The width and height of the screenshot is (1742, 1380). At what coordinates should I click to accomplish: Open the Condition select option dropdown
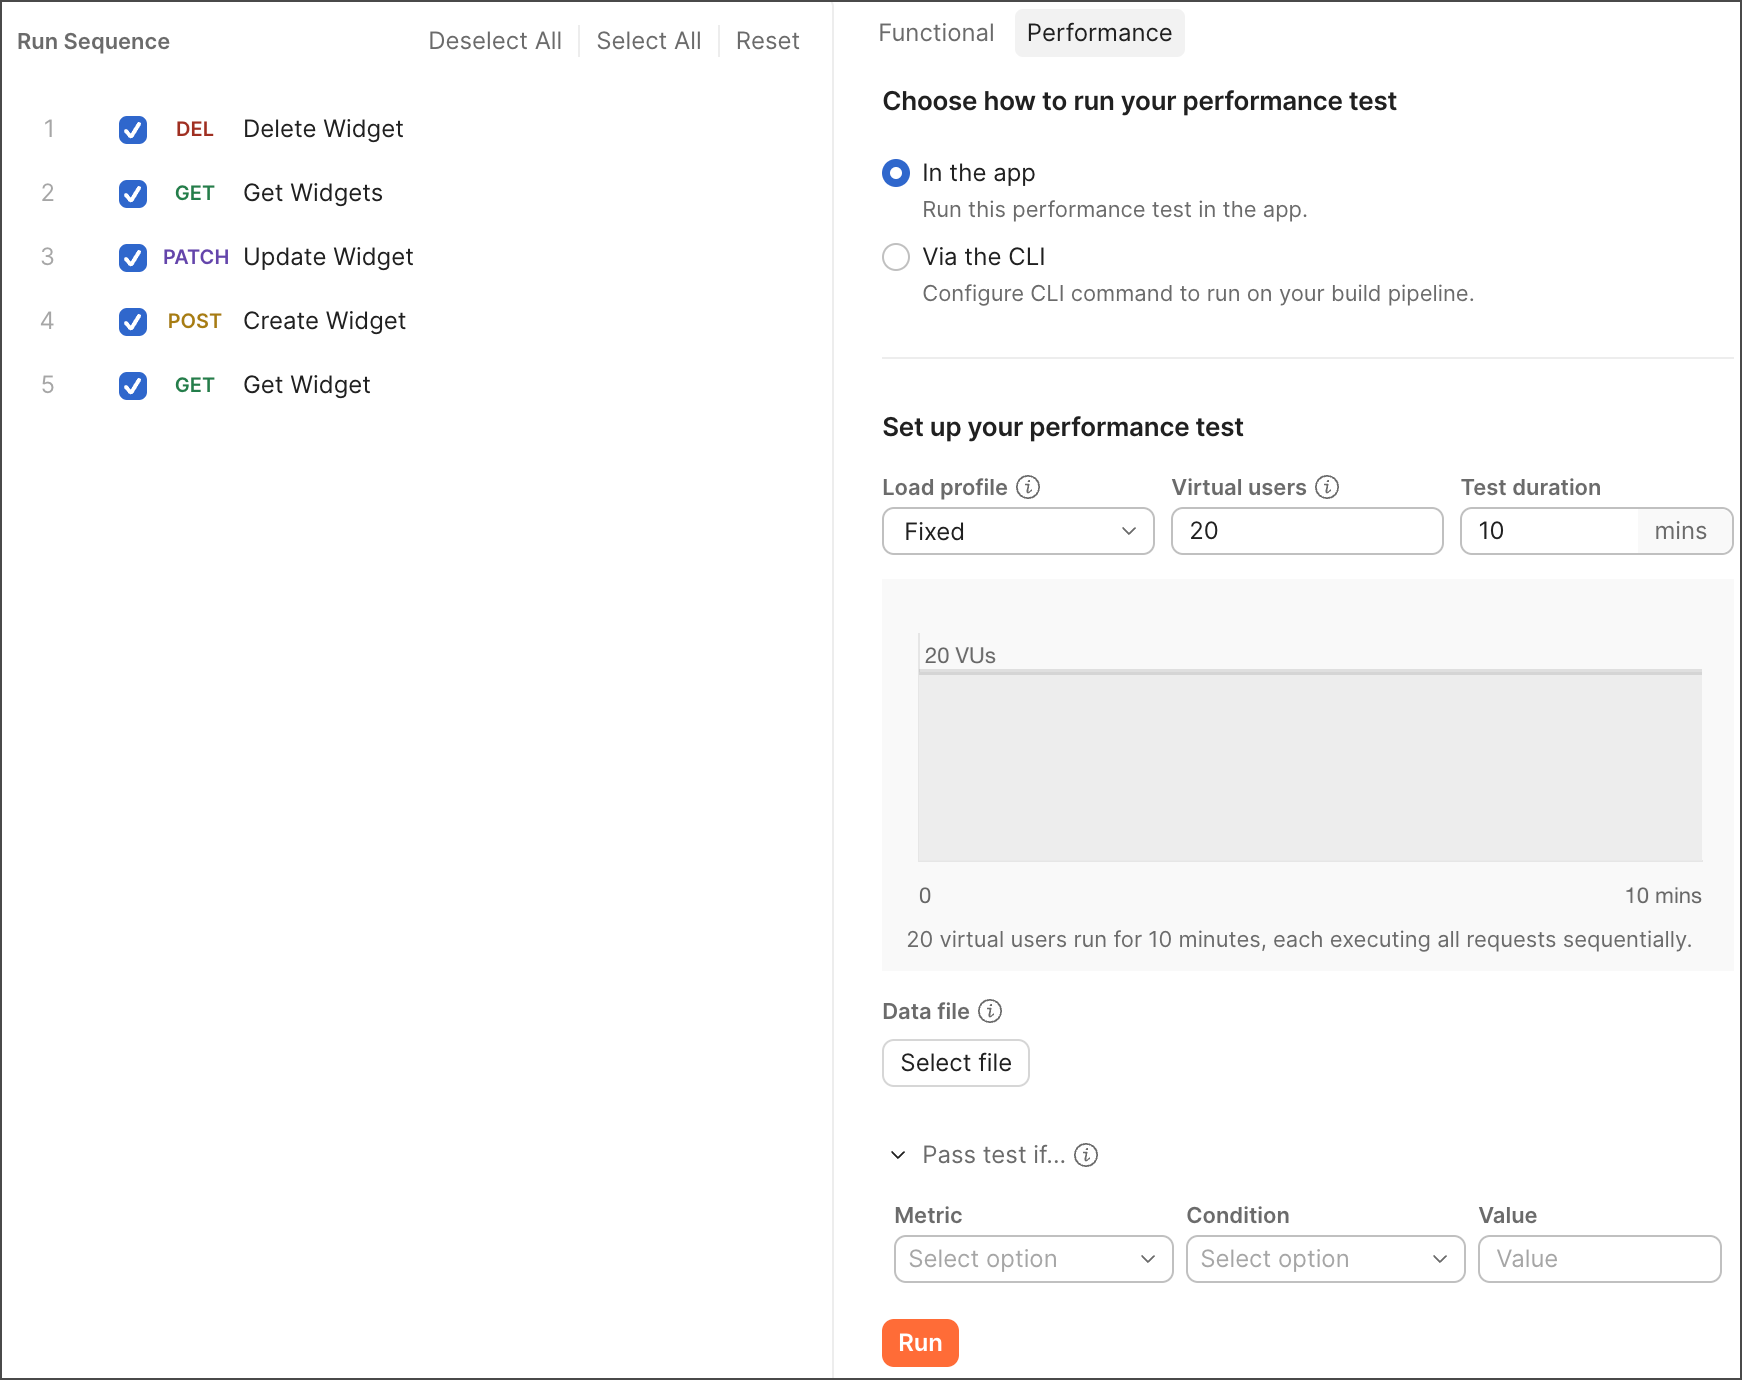[1325, 1258]
